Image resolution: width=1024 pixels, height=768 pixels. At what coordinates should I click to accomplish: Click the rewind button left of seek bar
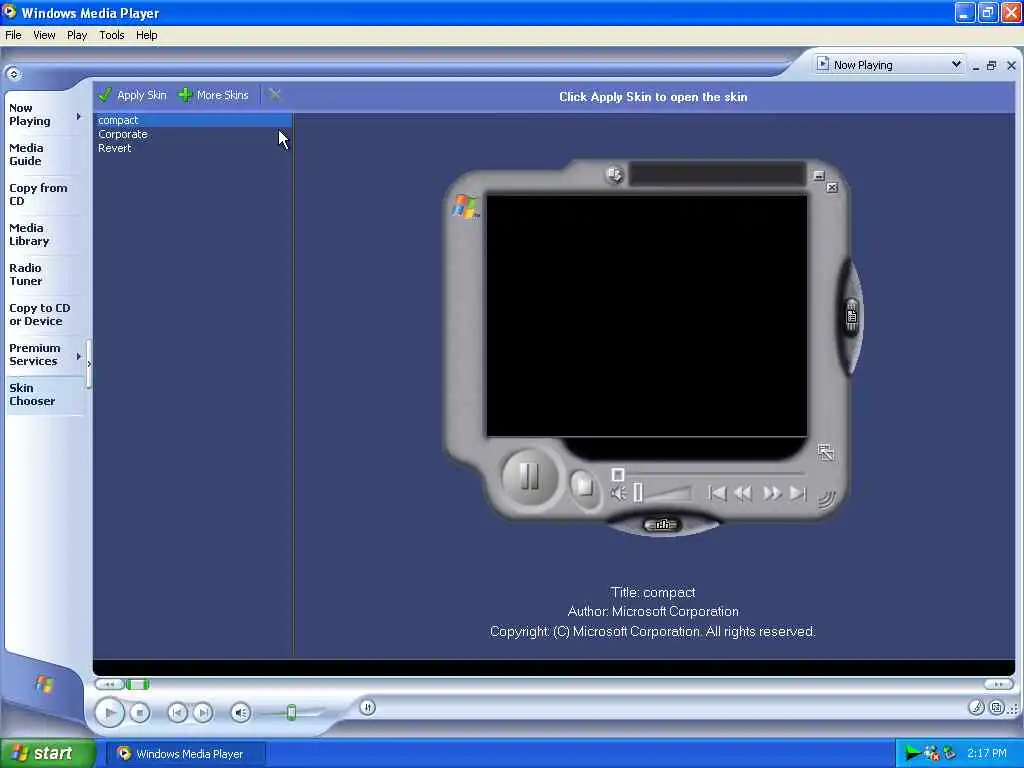(x=110, y=684)
